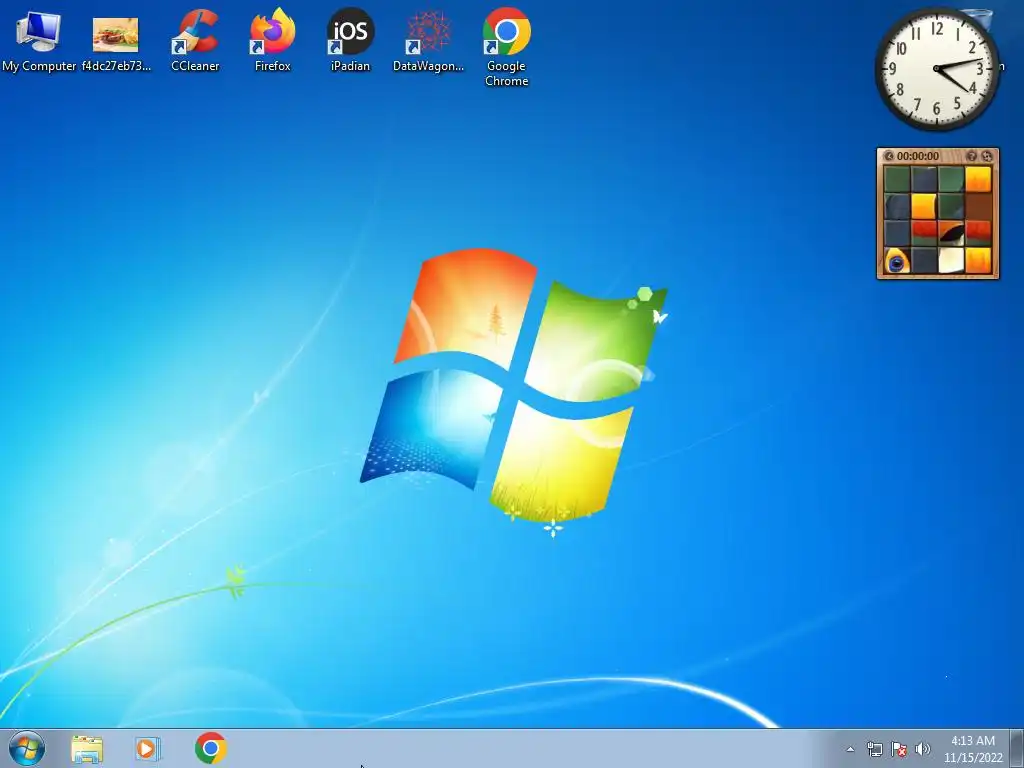Click the Show desktop button on taskbar edge
Image resolution: width=1024 pixels, height=768 pixels.
1017,748
